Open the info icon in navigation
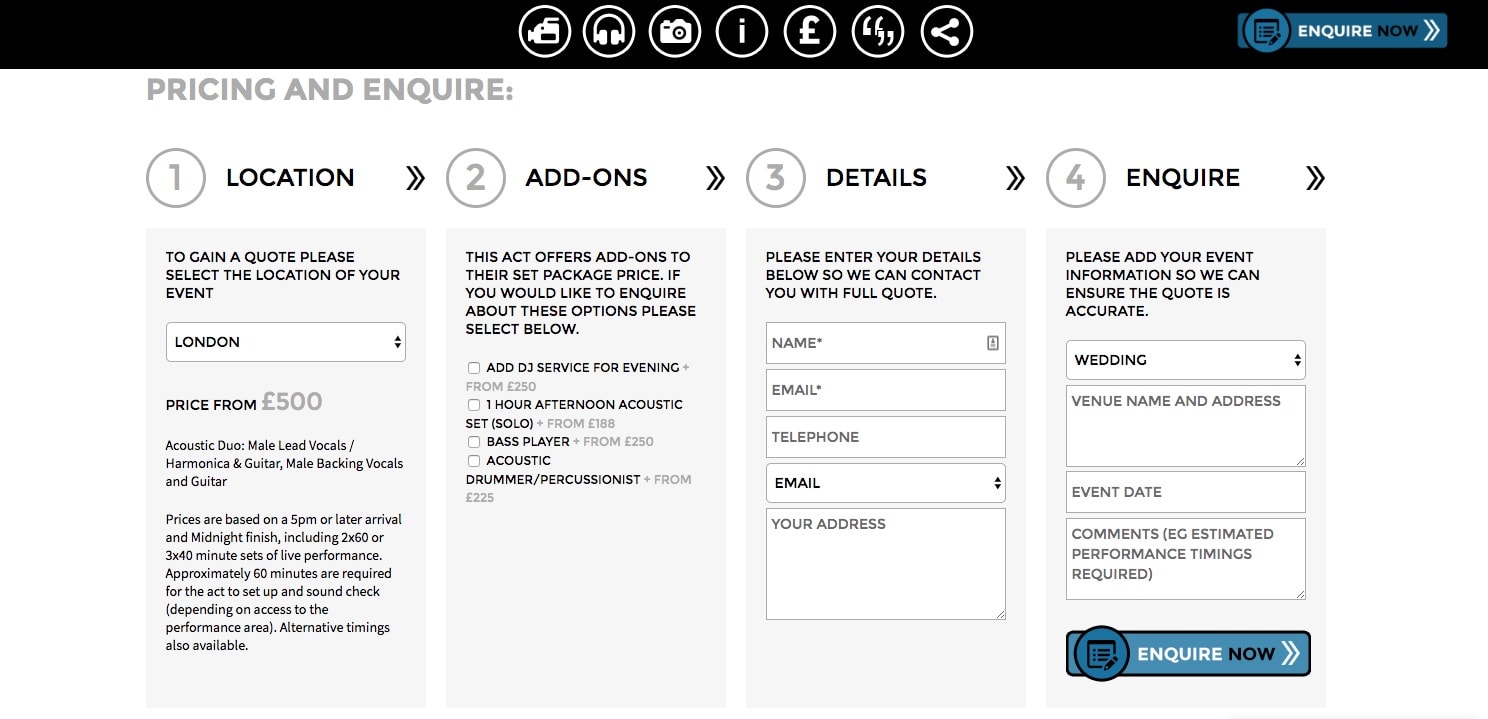Image resolution: width=1488 pixels, height=719 pixels. pyautogui.click(x=742, y=32)
